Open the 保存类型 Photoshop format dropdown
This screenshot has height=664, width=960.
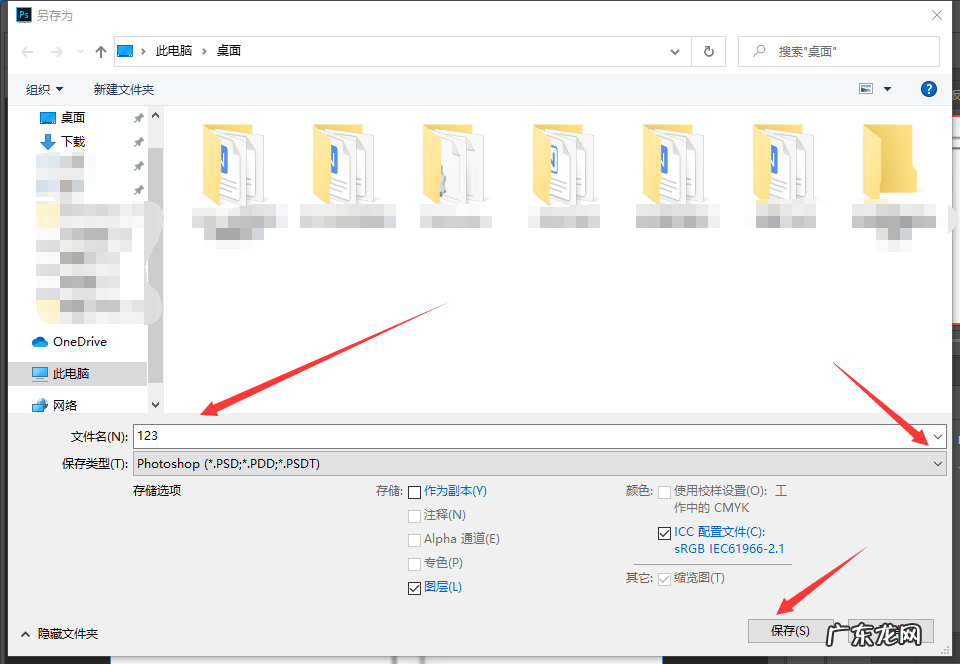pyautogui.click(x=539, y=464)
